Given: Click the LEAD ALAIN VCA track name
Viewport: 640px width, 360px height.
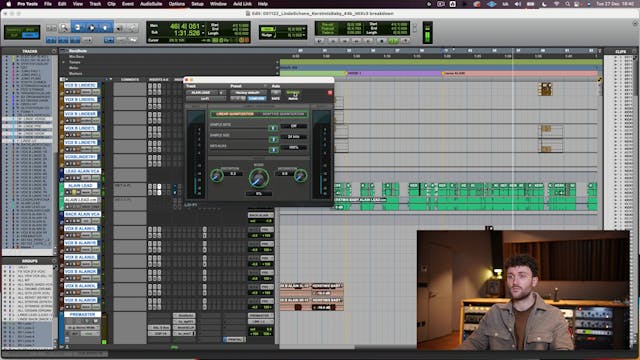Looking at the screenshot, I should [82, 171].
